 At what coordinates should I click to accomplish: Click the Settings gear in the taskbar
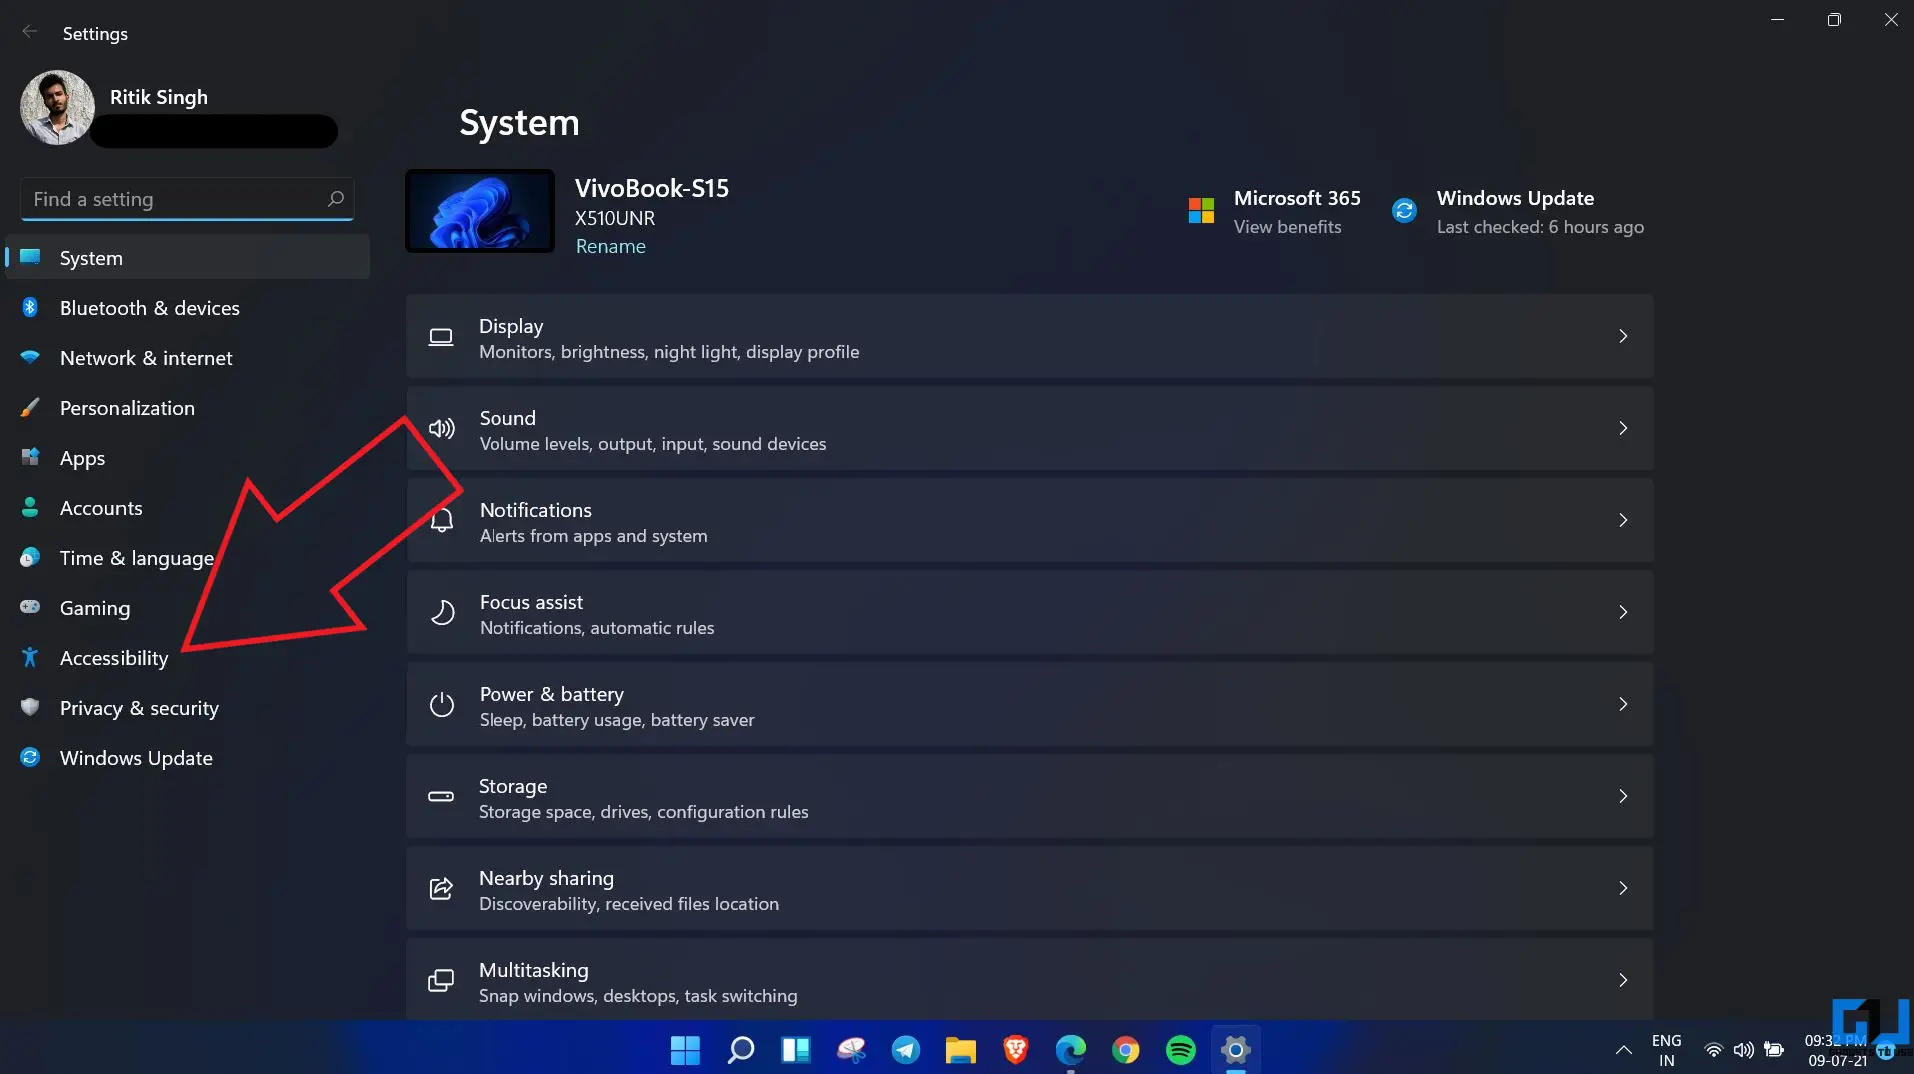[1236, 1050]
